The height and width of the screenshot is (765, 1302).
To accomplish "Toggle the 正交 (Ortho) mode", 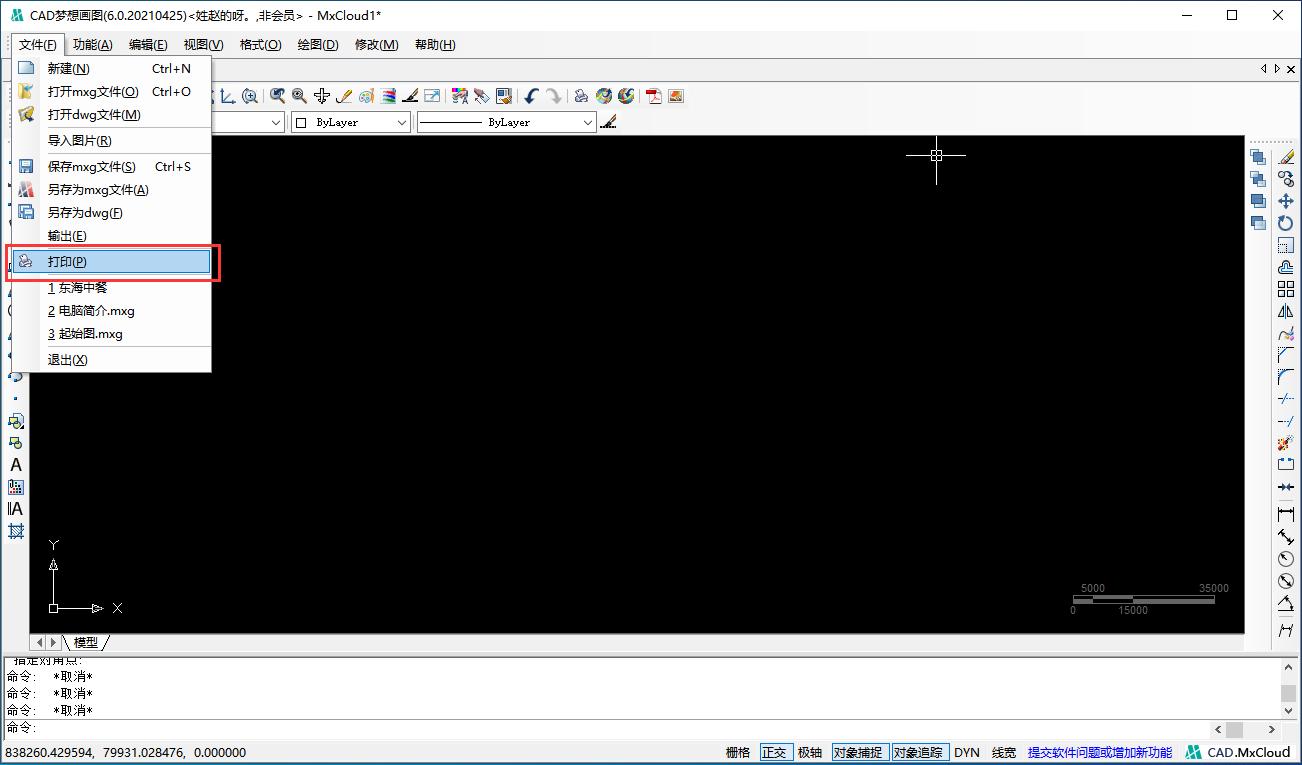I will pos(774,752).
